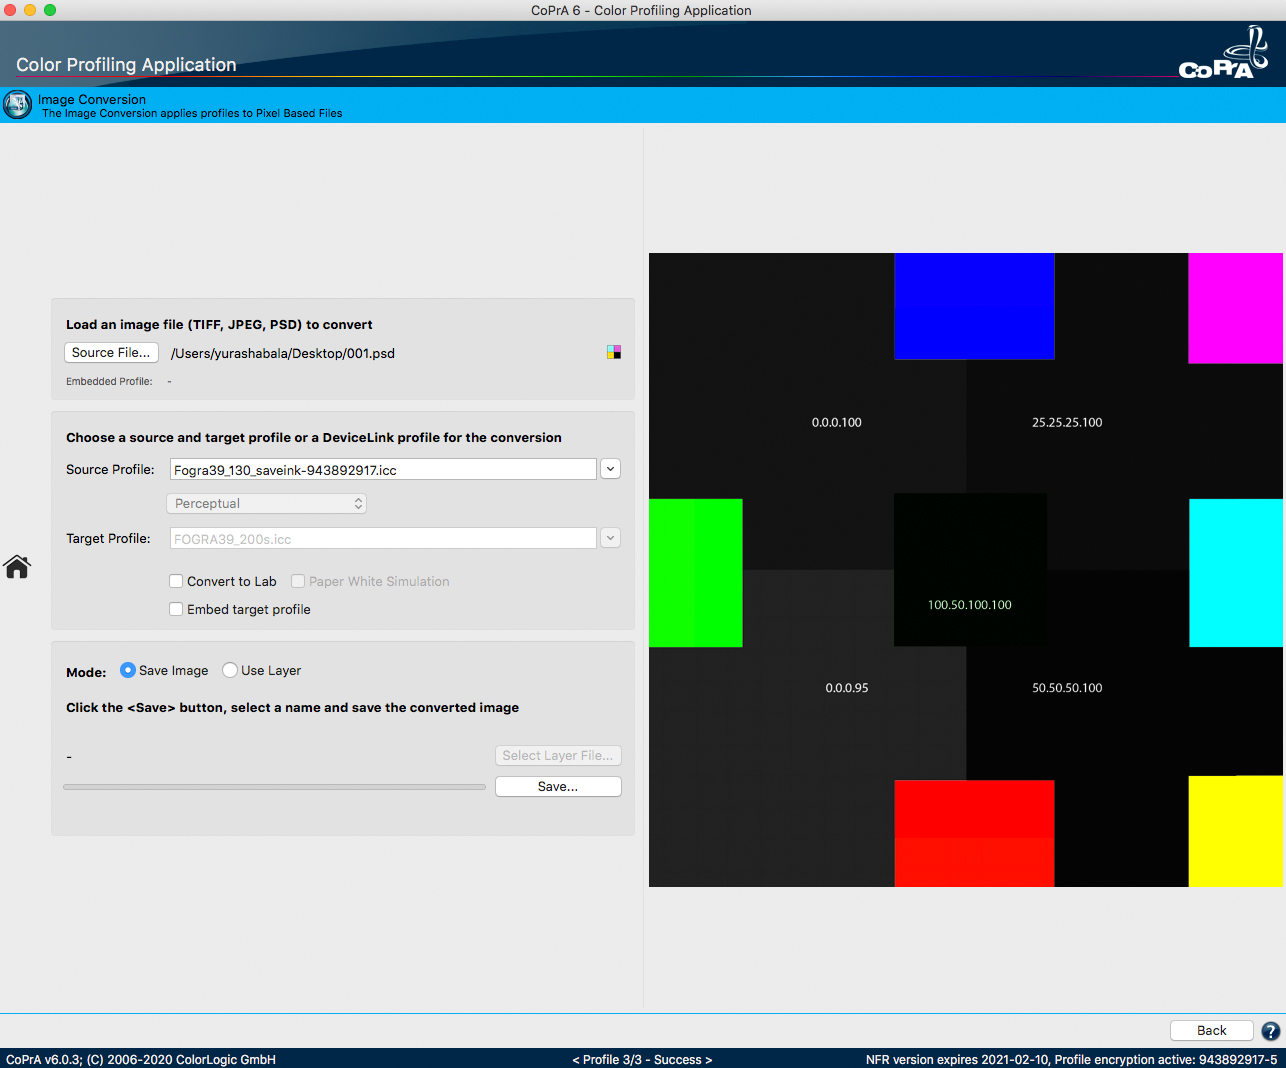Click the Image Conversion heading text
This screenshot has height=1068, width=1286.
pyautogui.click(x=92, y=99)
